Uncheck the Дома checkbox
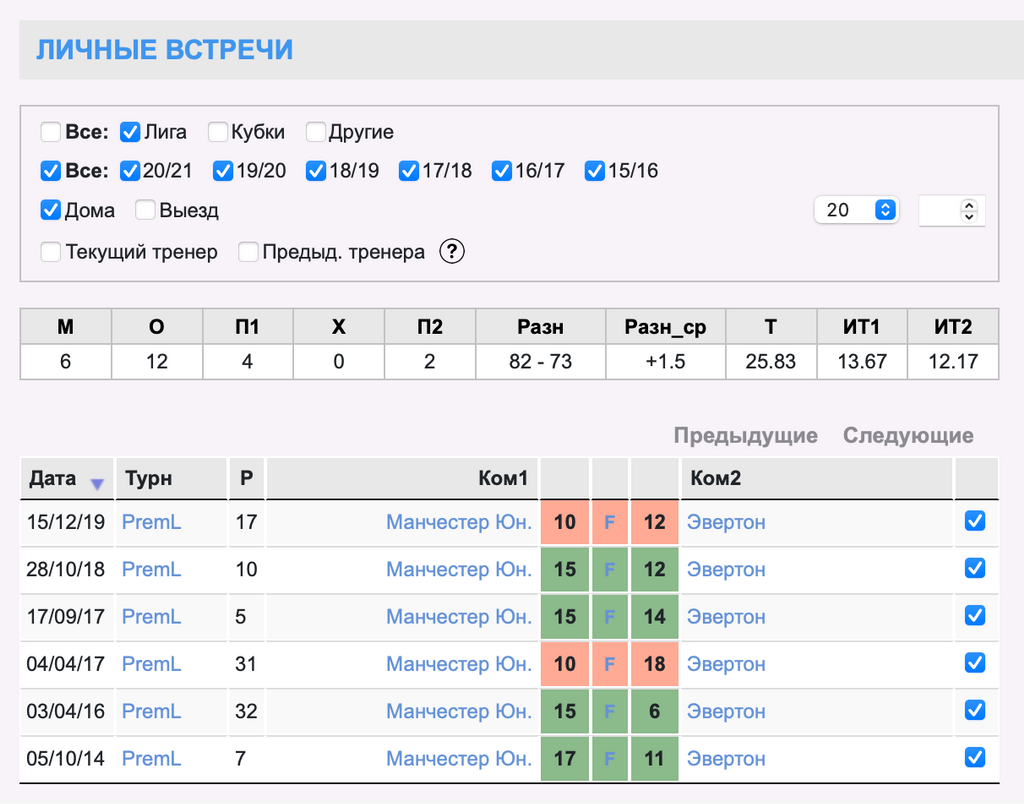 coord(50,210)
